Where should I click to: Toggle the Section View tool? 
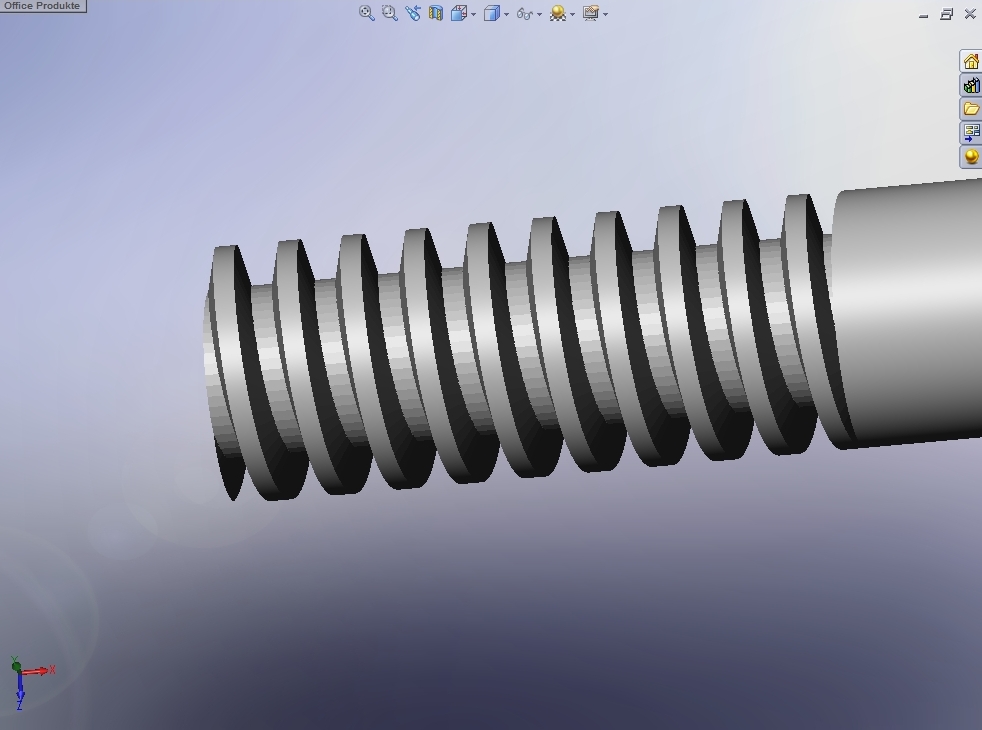click(x=436, y=13)
